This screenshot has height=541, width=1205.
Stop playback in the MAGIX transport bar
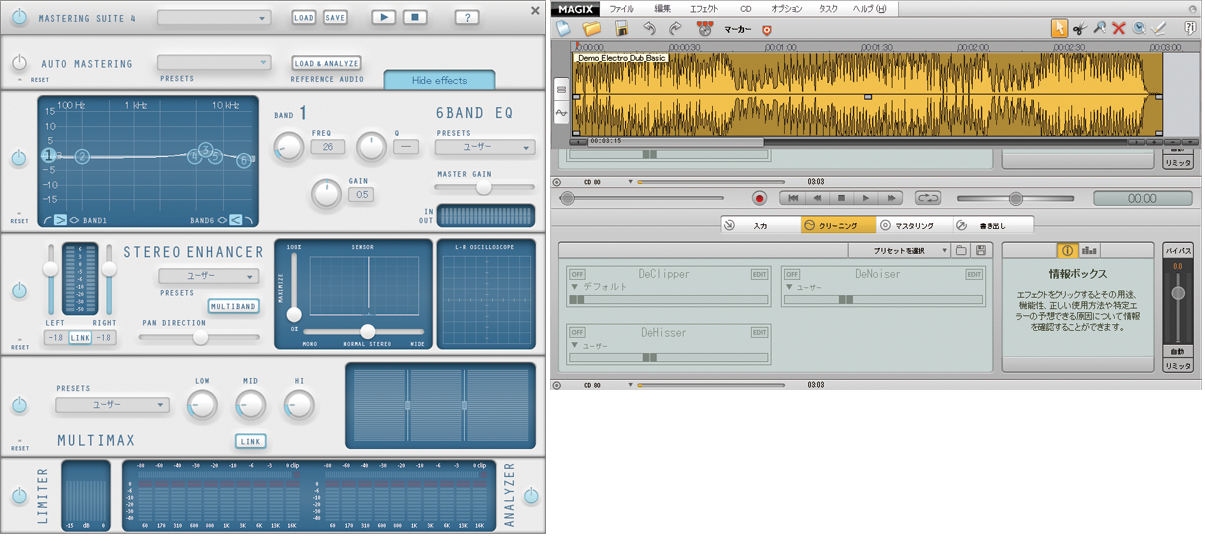click(x=842, y=199)
